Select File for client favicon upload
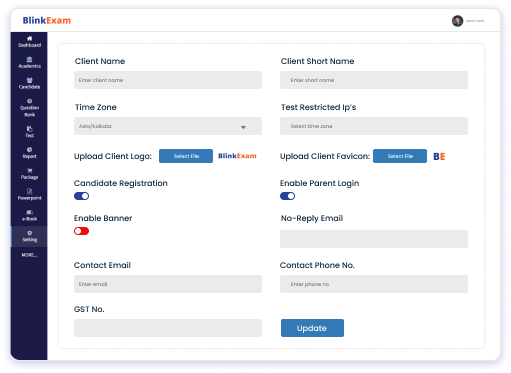 click(x=400, y=156)
